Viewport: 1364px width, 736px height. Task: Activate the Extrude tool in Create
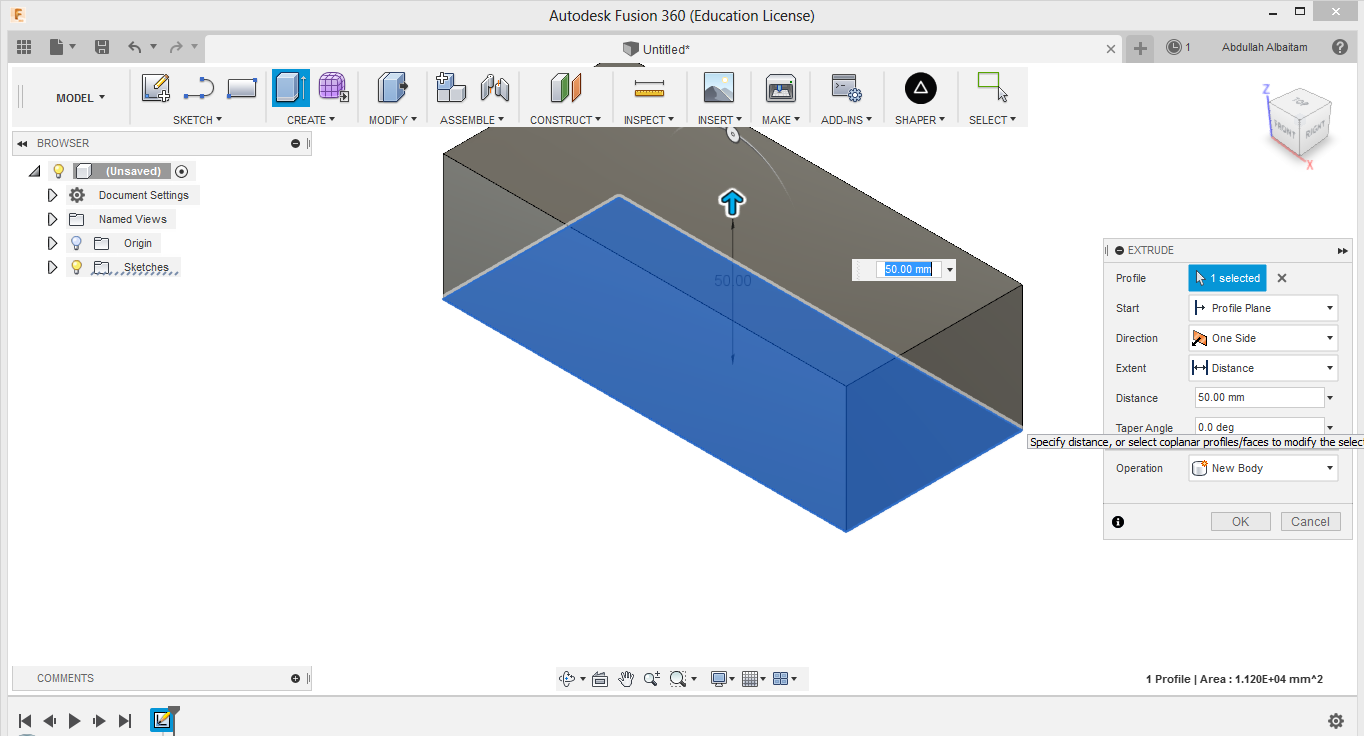coord(291,88)
